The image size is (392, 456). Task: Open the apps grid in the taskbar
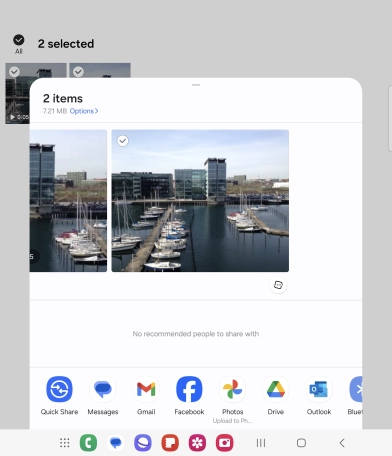(x=65, y=443)
